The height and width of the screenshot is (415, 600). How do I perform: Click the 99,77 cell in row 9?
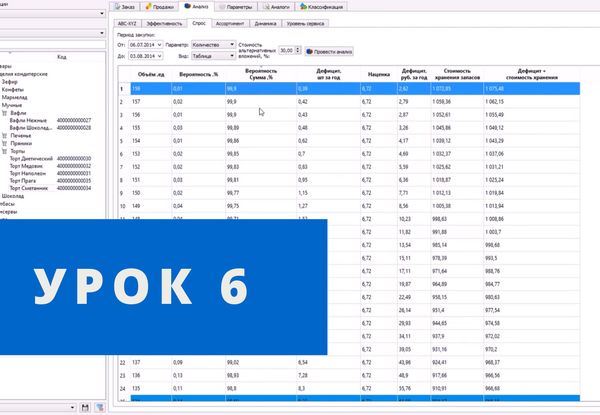pos(261,193)
